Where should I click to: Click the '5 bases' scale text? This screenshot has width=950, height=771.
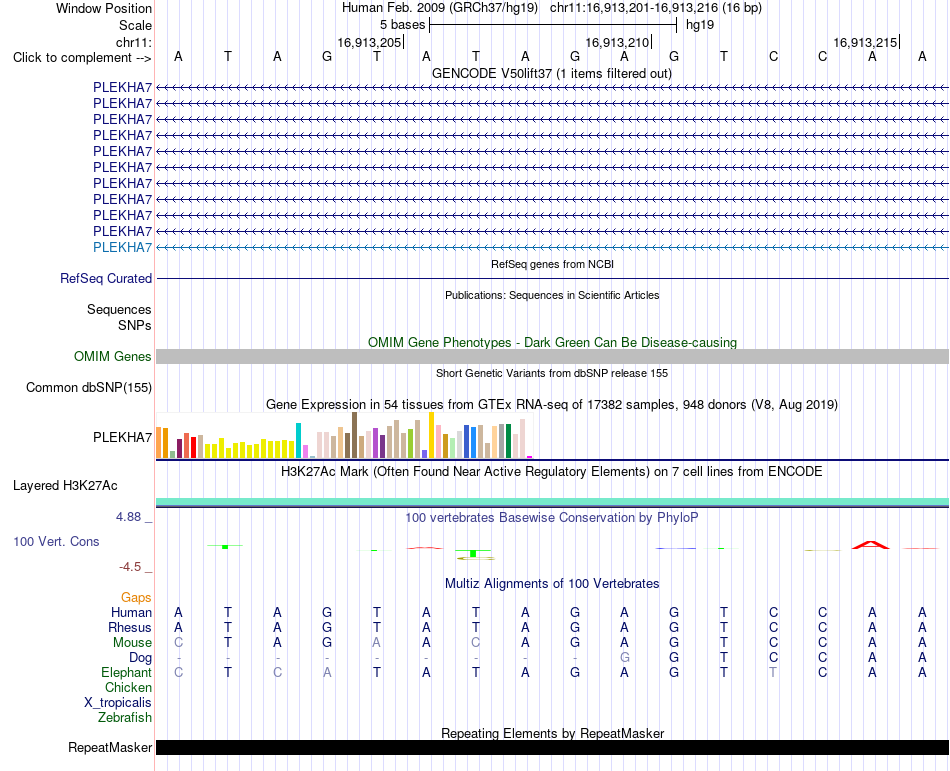click(x=403, y=25)
